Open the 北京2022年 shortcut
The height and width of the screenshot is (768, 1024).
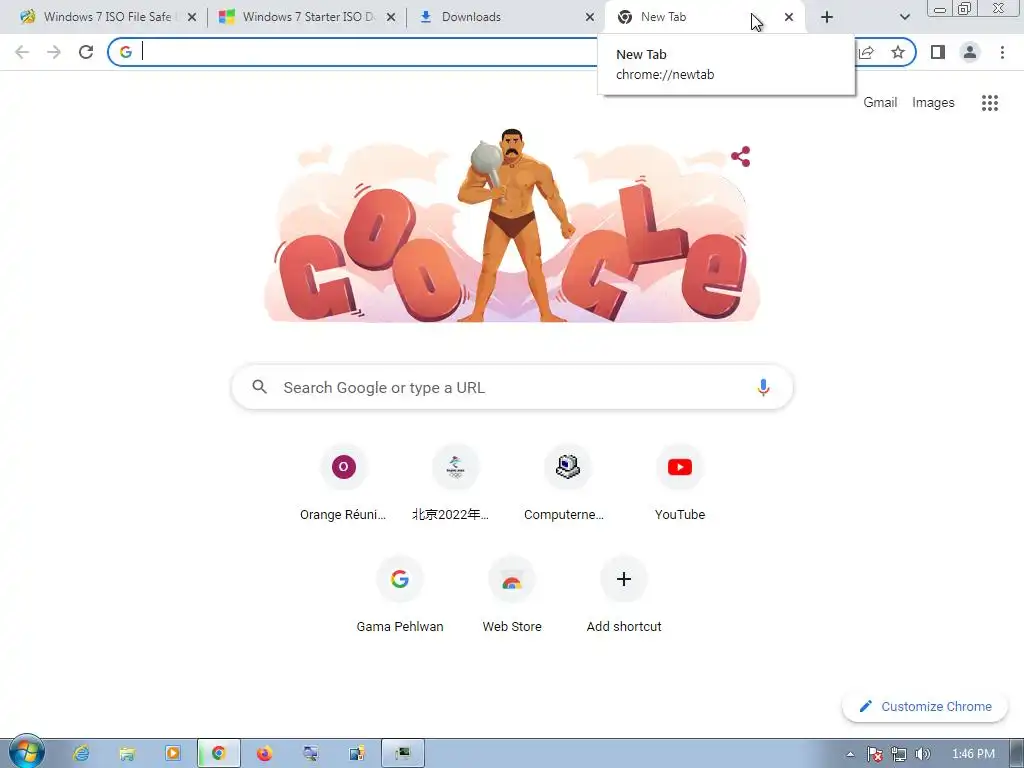point(456,483)
